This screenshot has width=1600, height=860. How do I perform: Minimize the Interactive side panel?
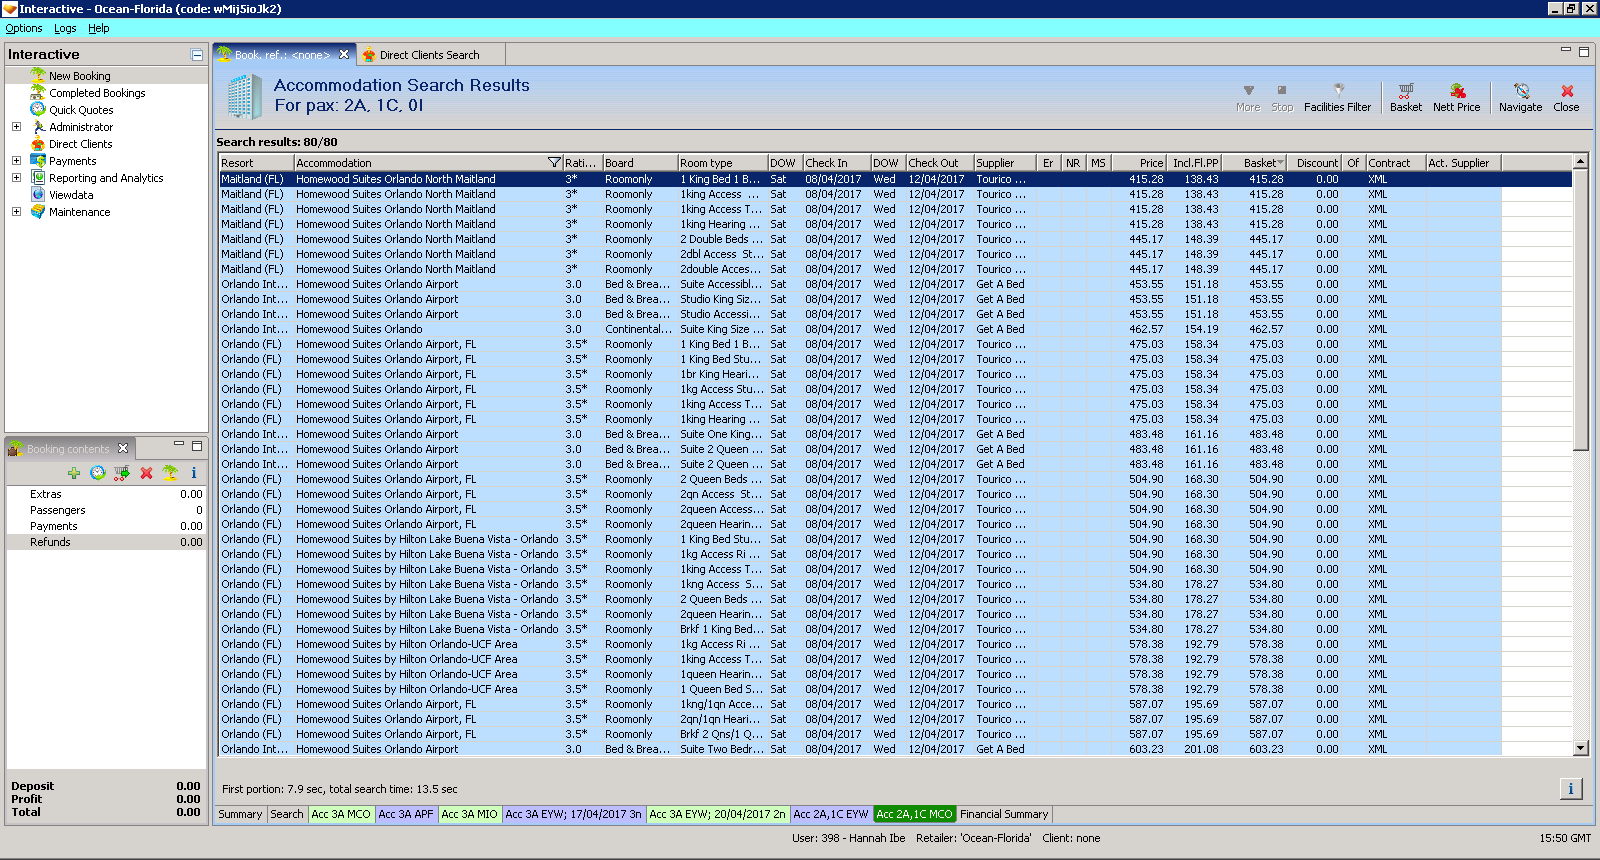pos(197,55)
